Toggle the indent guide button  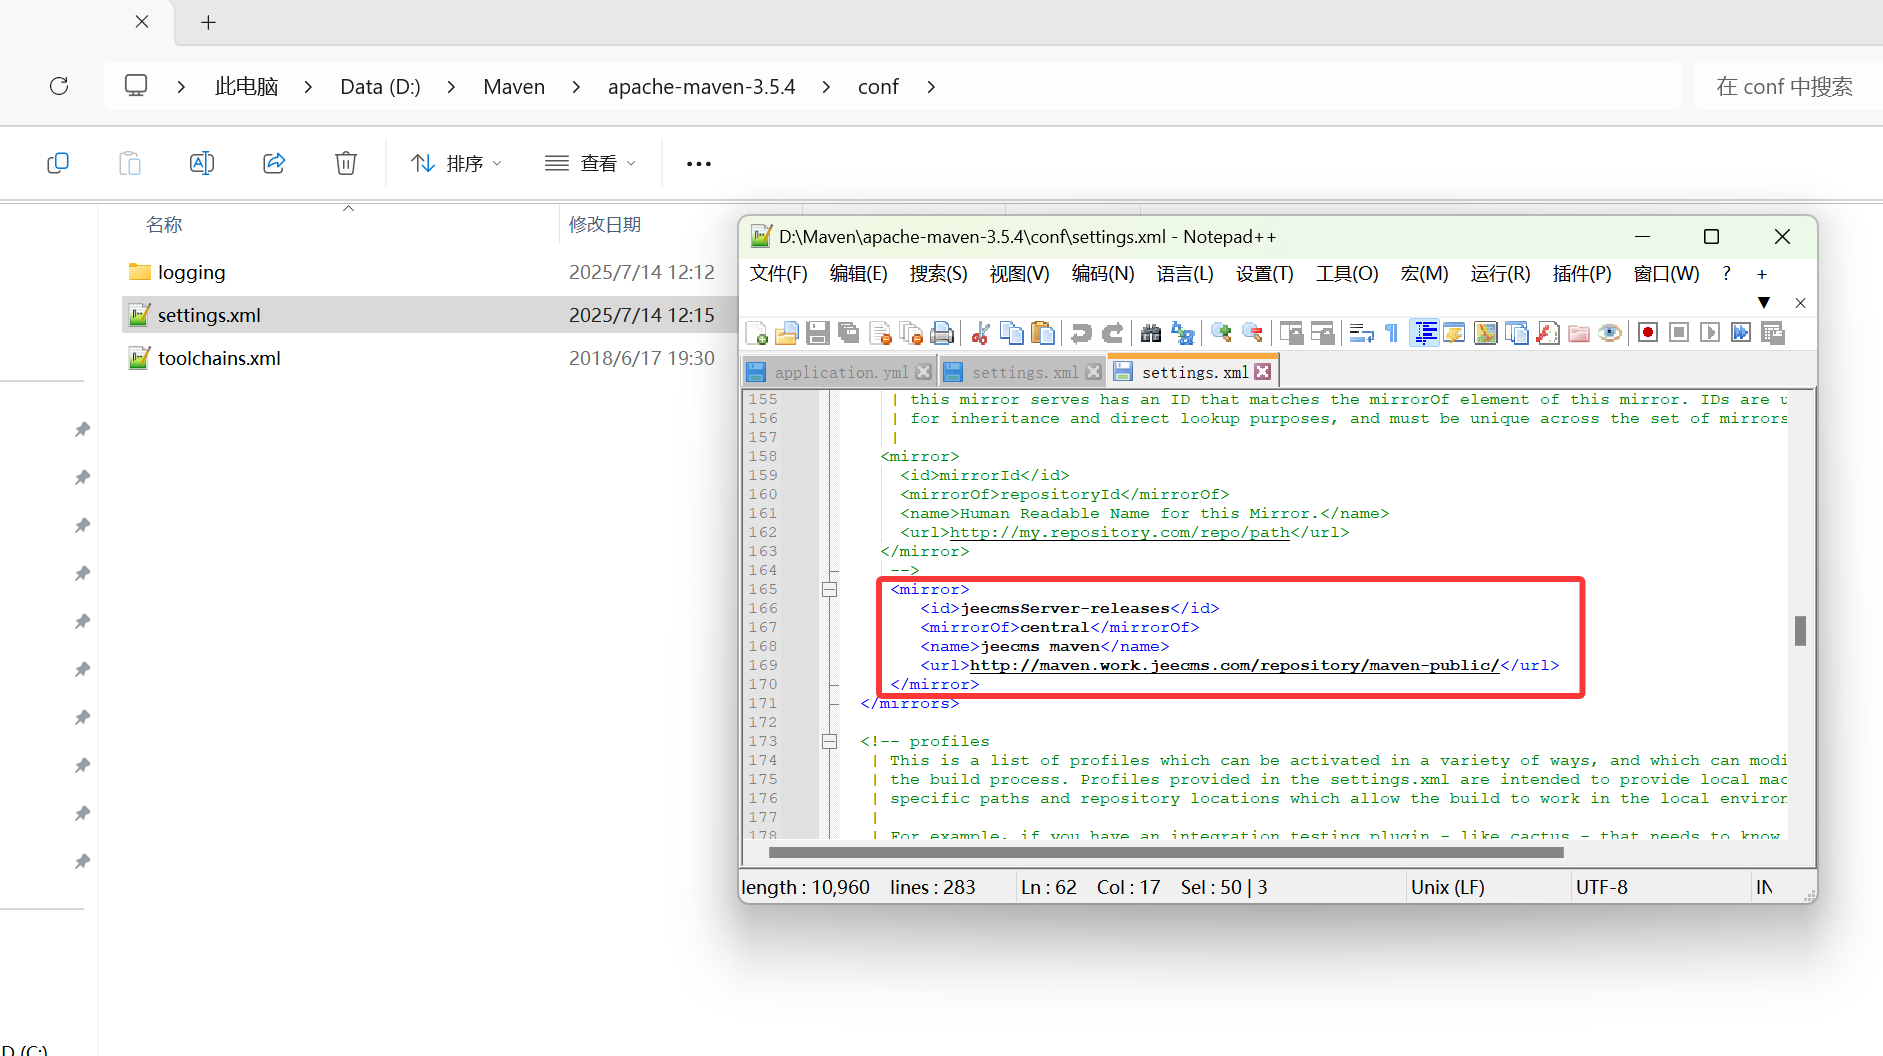1425,333
